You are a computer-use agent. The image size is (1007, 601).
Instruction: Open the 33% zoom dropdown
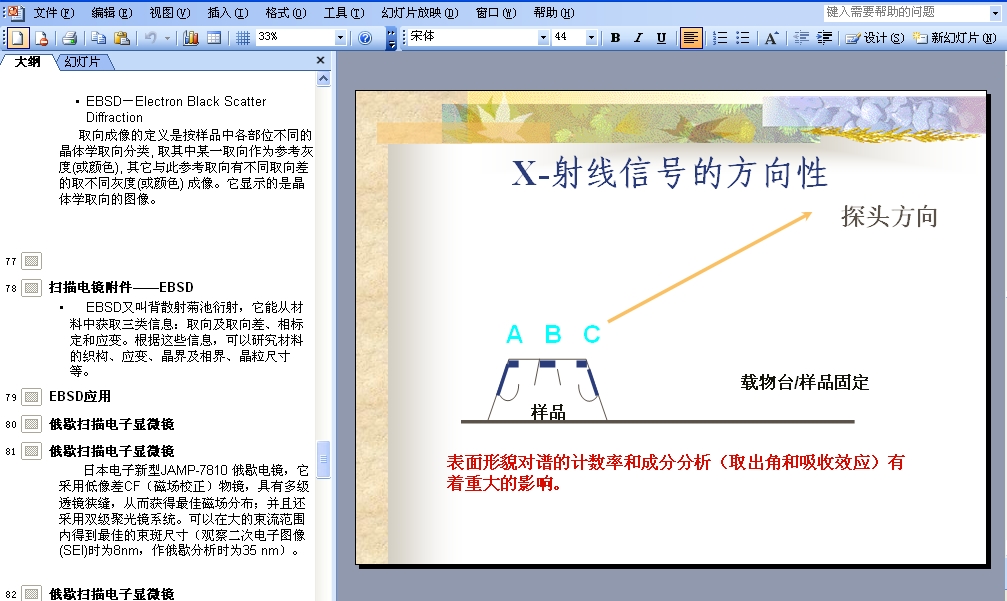(340, 38)
